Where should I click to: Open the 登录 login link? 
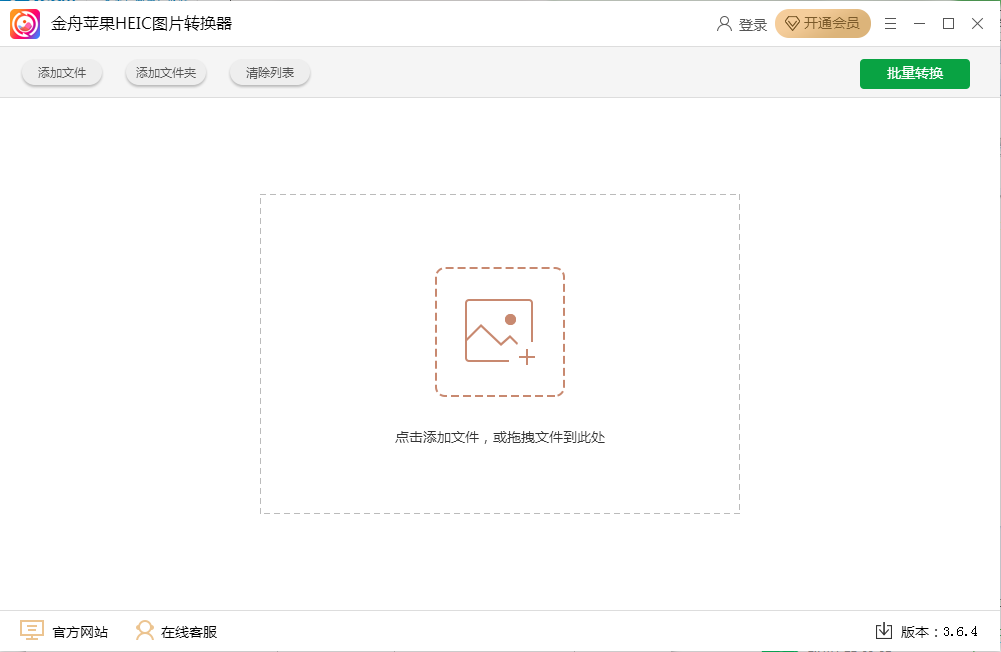(753, 24)
